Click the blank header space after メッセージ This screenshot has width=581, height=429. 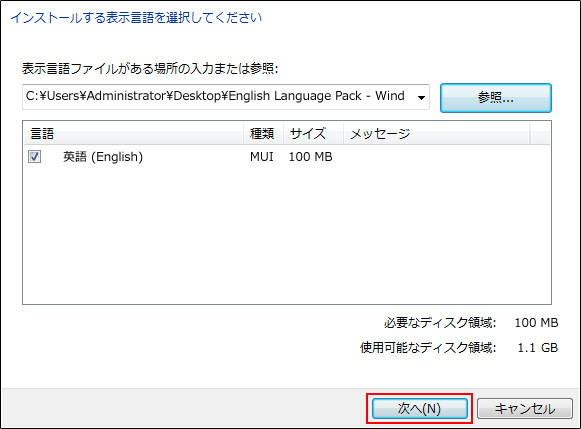pyautogui.click(x=540, y=133)
